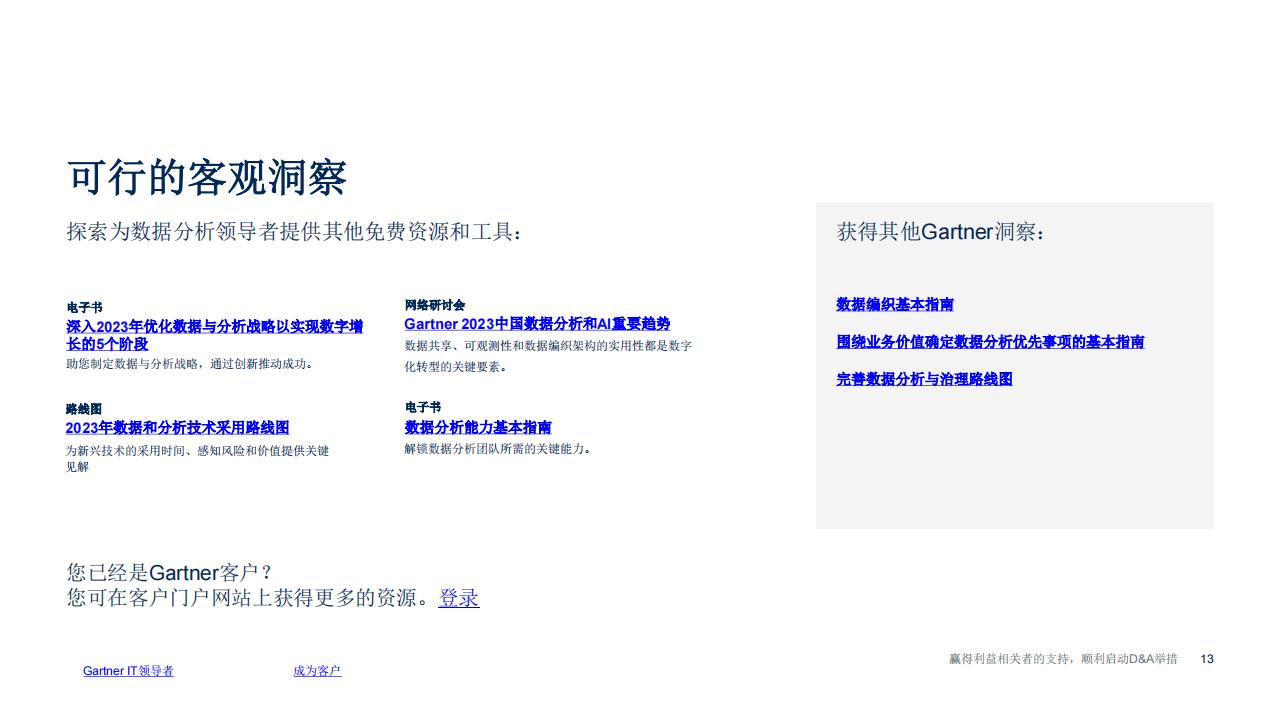The height and width of the screenshot is (720, 1278).
Task: Open the 2023年数据和分析技术采用路线图 link
Action: coord(177,428)
